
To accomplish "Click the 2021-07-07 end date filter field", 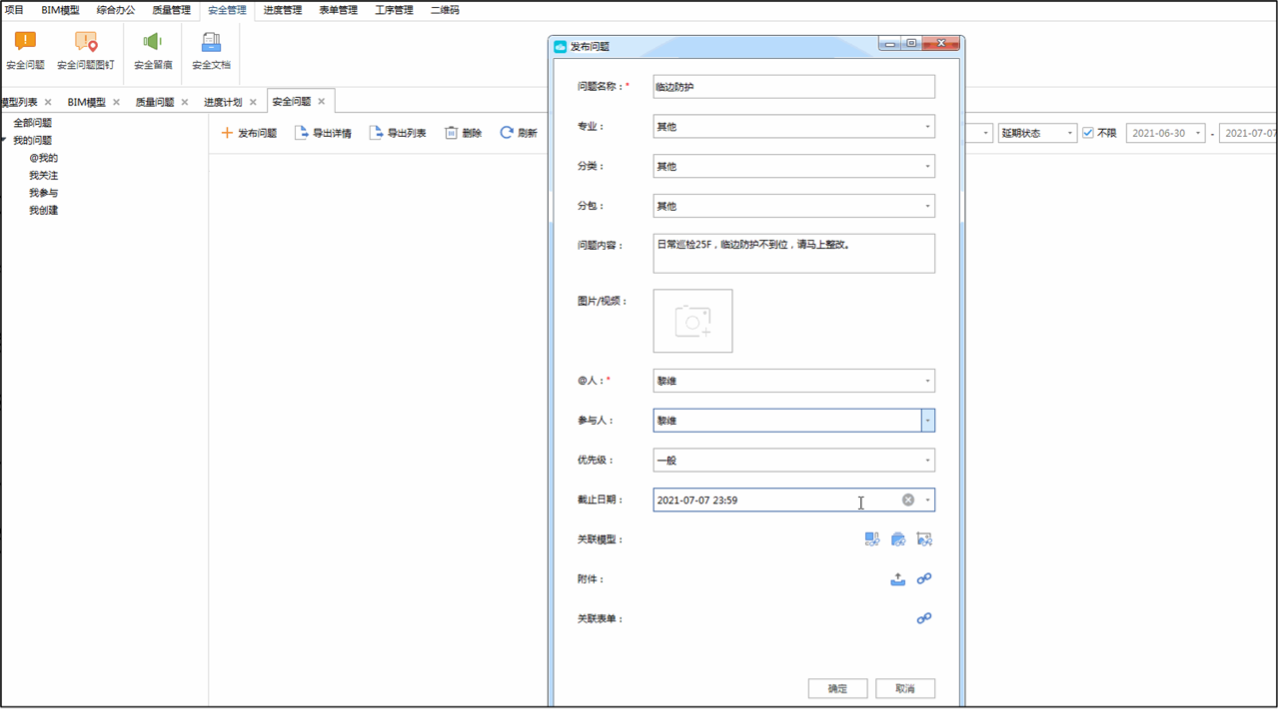I will (x=1250, y=133).
